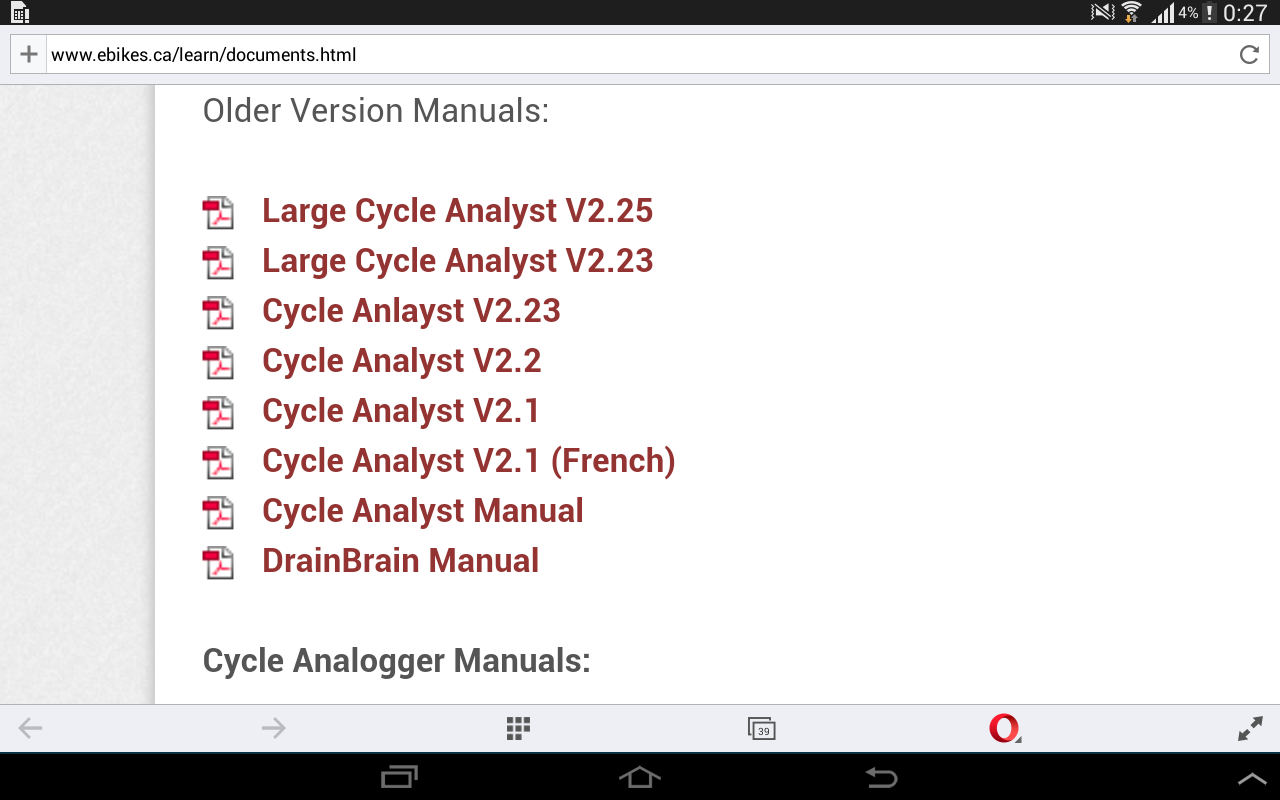1280x800 pixels.
Task: Open Cycle Anlayst V2.23 link
Action: [411, 311]
